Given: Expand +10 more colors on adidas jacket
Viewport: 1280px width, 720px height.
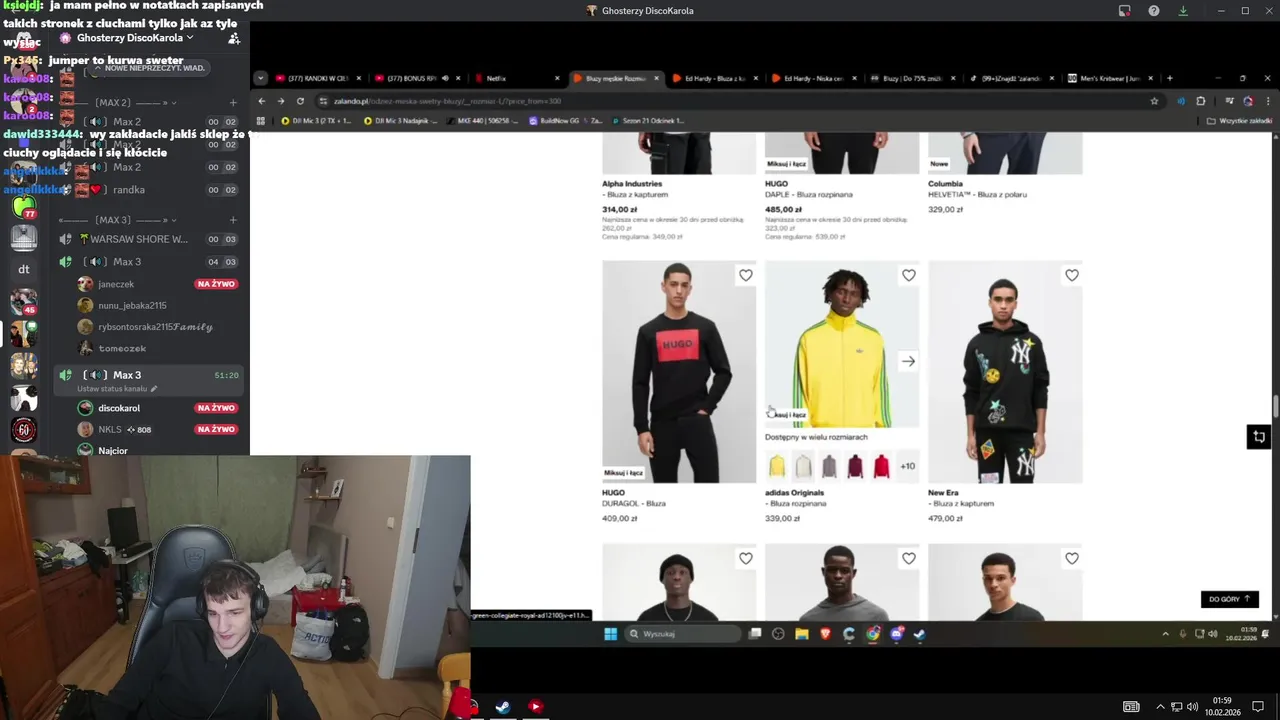Looking at the screenshot, I should (908, 466).
